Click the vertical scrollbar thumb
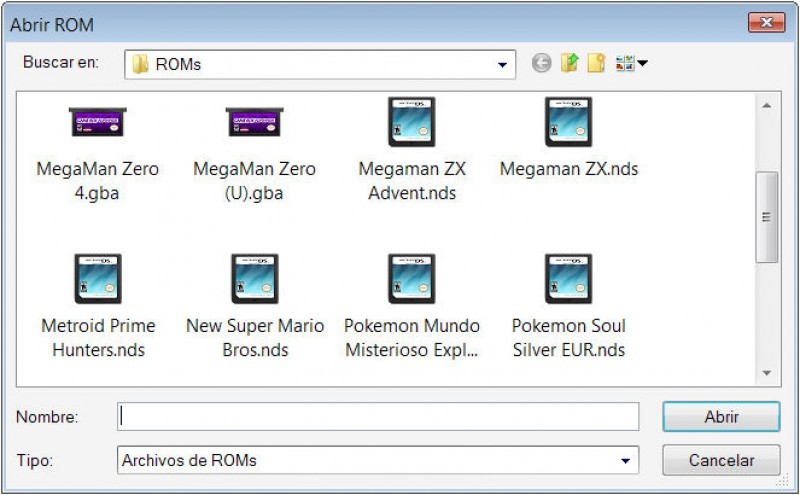The height and width of the screenshot is (495, 800). [x=766, y=217]
